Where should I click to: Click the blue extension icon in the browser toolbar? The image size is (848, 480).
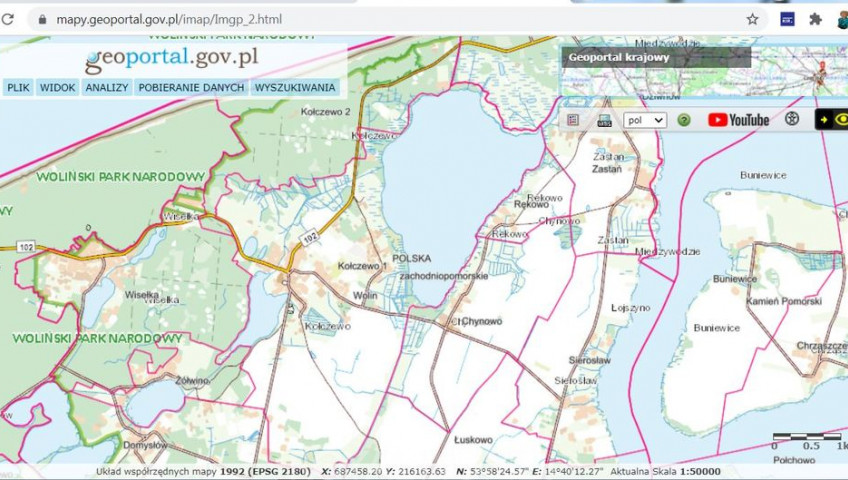(787, 19)
